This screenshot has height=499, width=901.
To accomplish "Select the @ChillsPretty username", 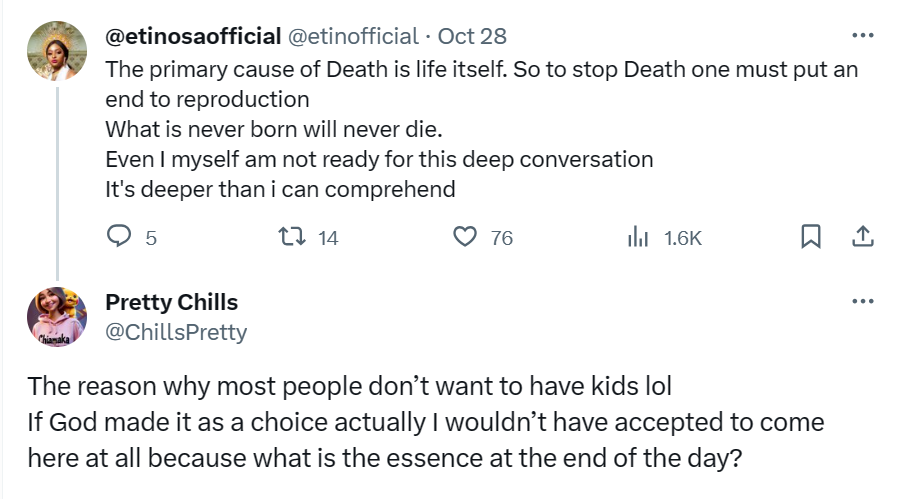I will [176, 332].
